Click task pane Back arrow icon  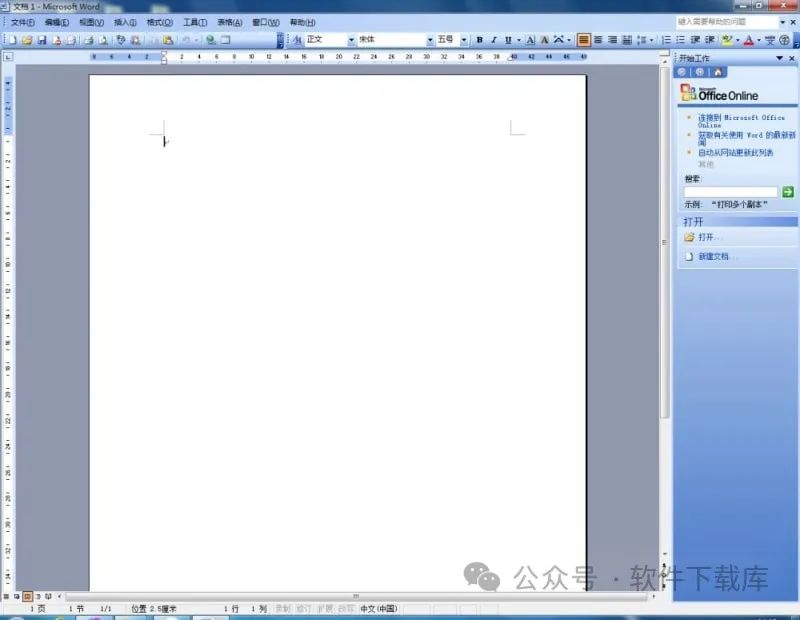682,72
